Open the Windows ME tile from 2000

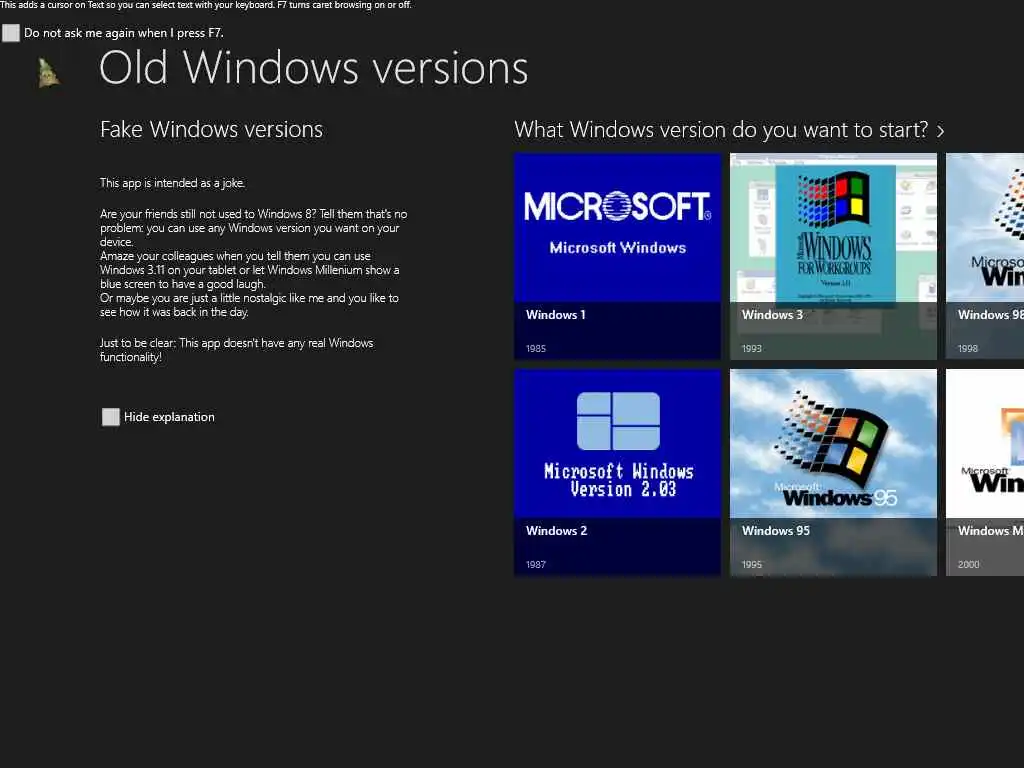pyautogui.click(x=985, y=472)
